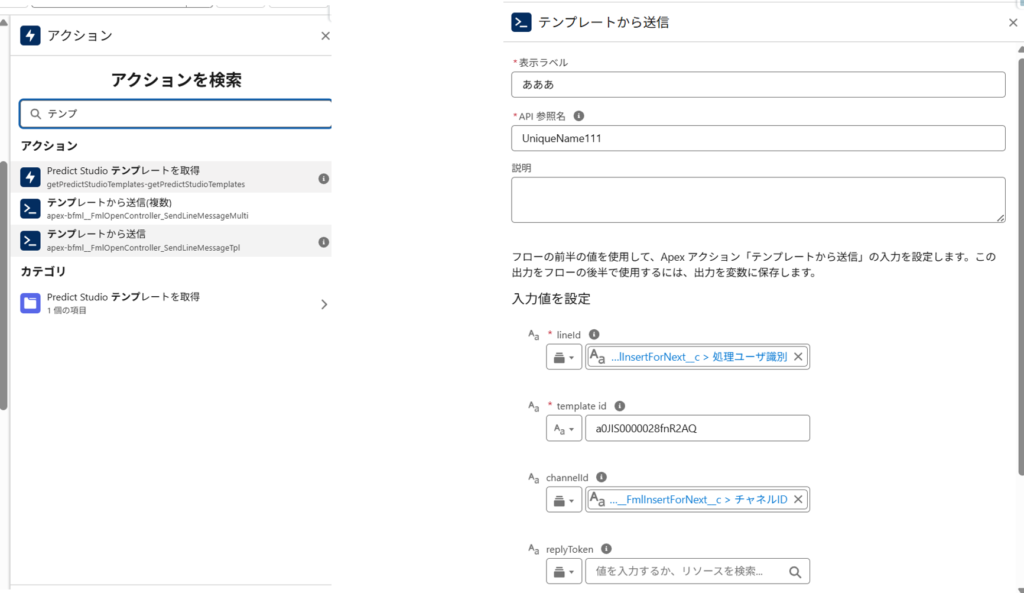
Task: Edit template id value a0JIS0000028fnR2AQ
Action: pyautogui.click(x=697, y=428)
